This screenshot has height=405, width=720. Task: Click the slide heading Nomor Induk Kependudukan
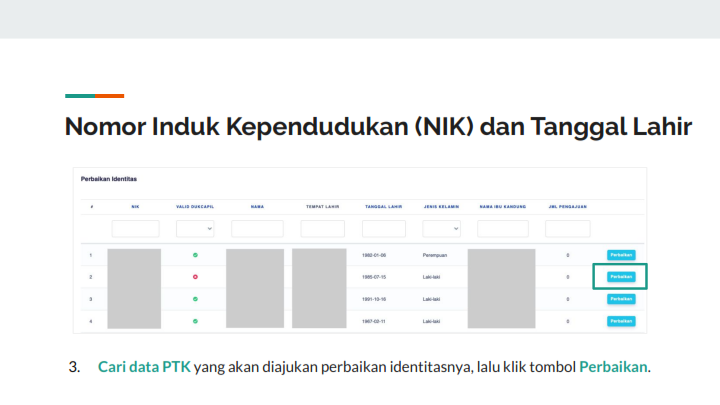[x=378, y=126]
